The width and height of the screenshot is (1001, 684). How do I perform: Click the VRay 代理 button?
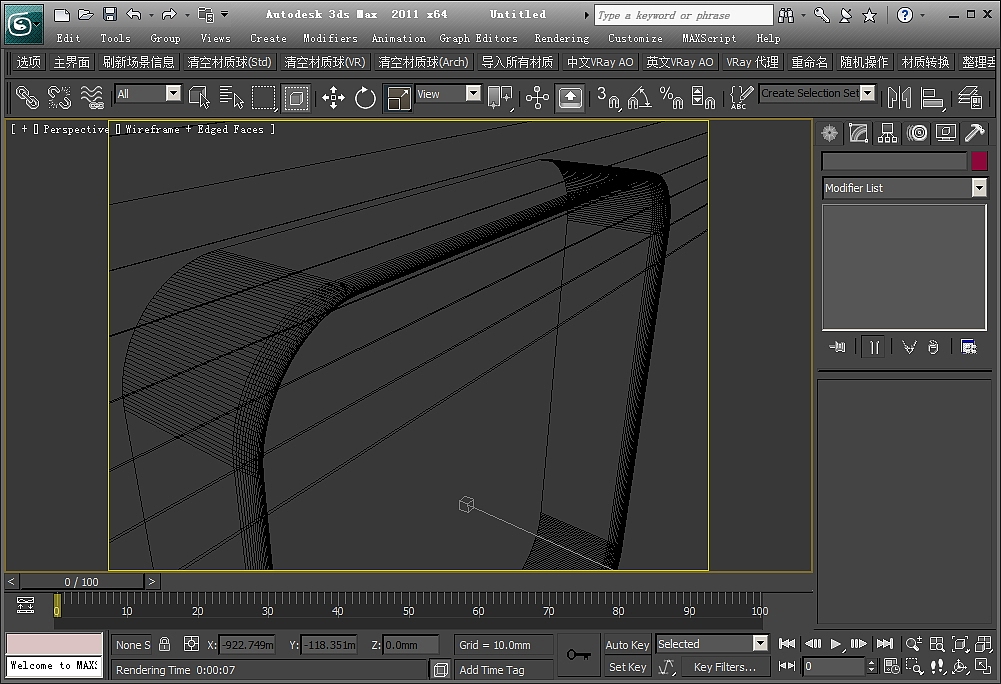point(752,62)
